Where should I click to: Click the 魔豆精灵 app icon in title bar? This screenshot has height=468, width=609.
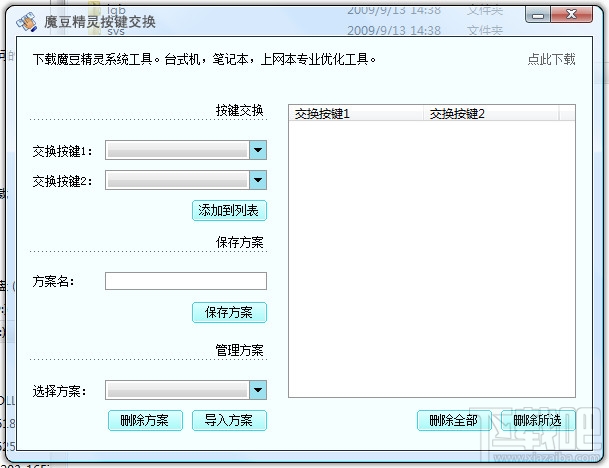pyautogui.click(x=26, y=21)
